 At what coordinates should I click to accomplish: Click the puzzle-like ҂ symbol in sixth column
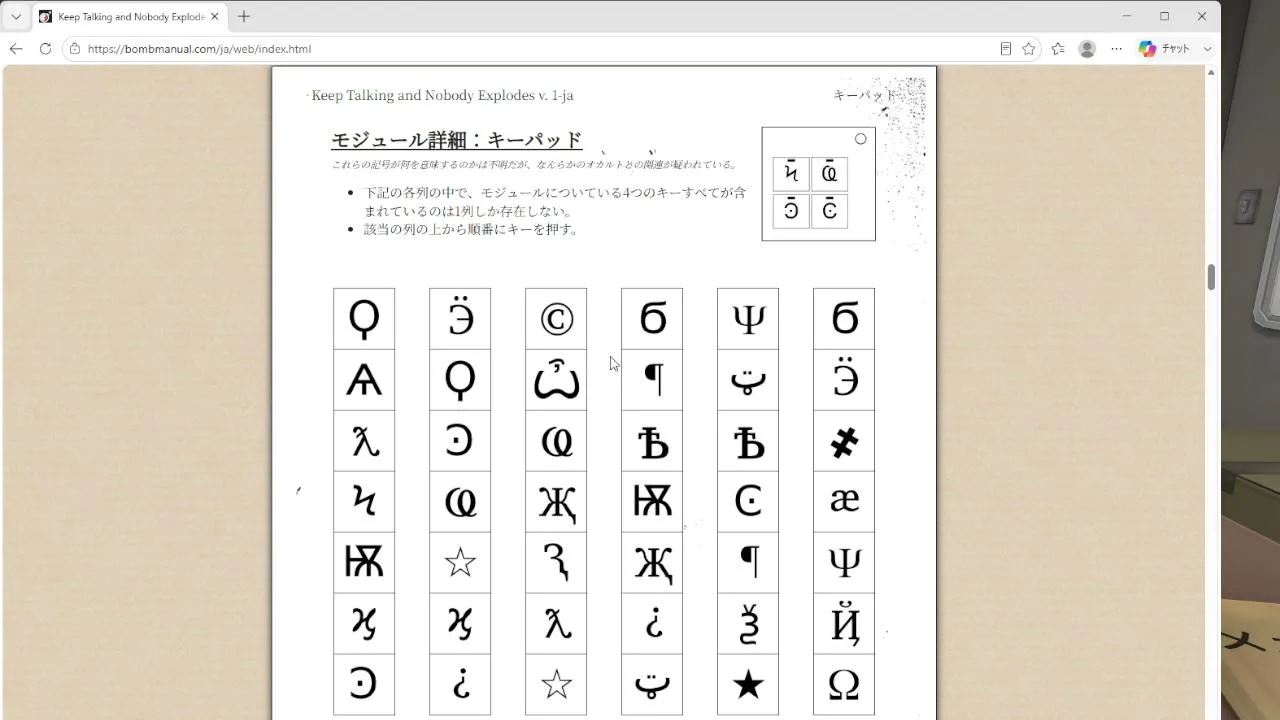[x=844, y=441]
